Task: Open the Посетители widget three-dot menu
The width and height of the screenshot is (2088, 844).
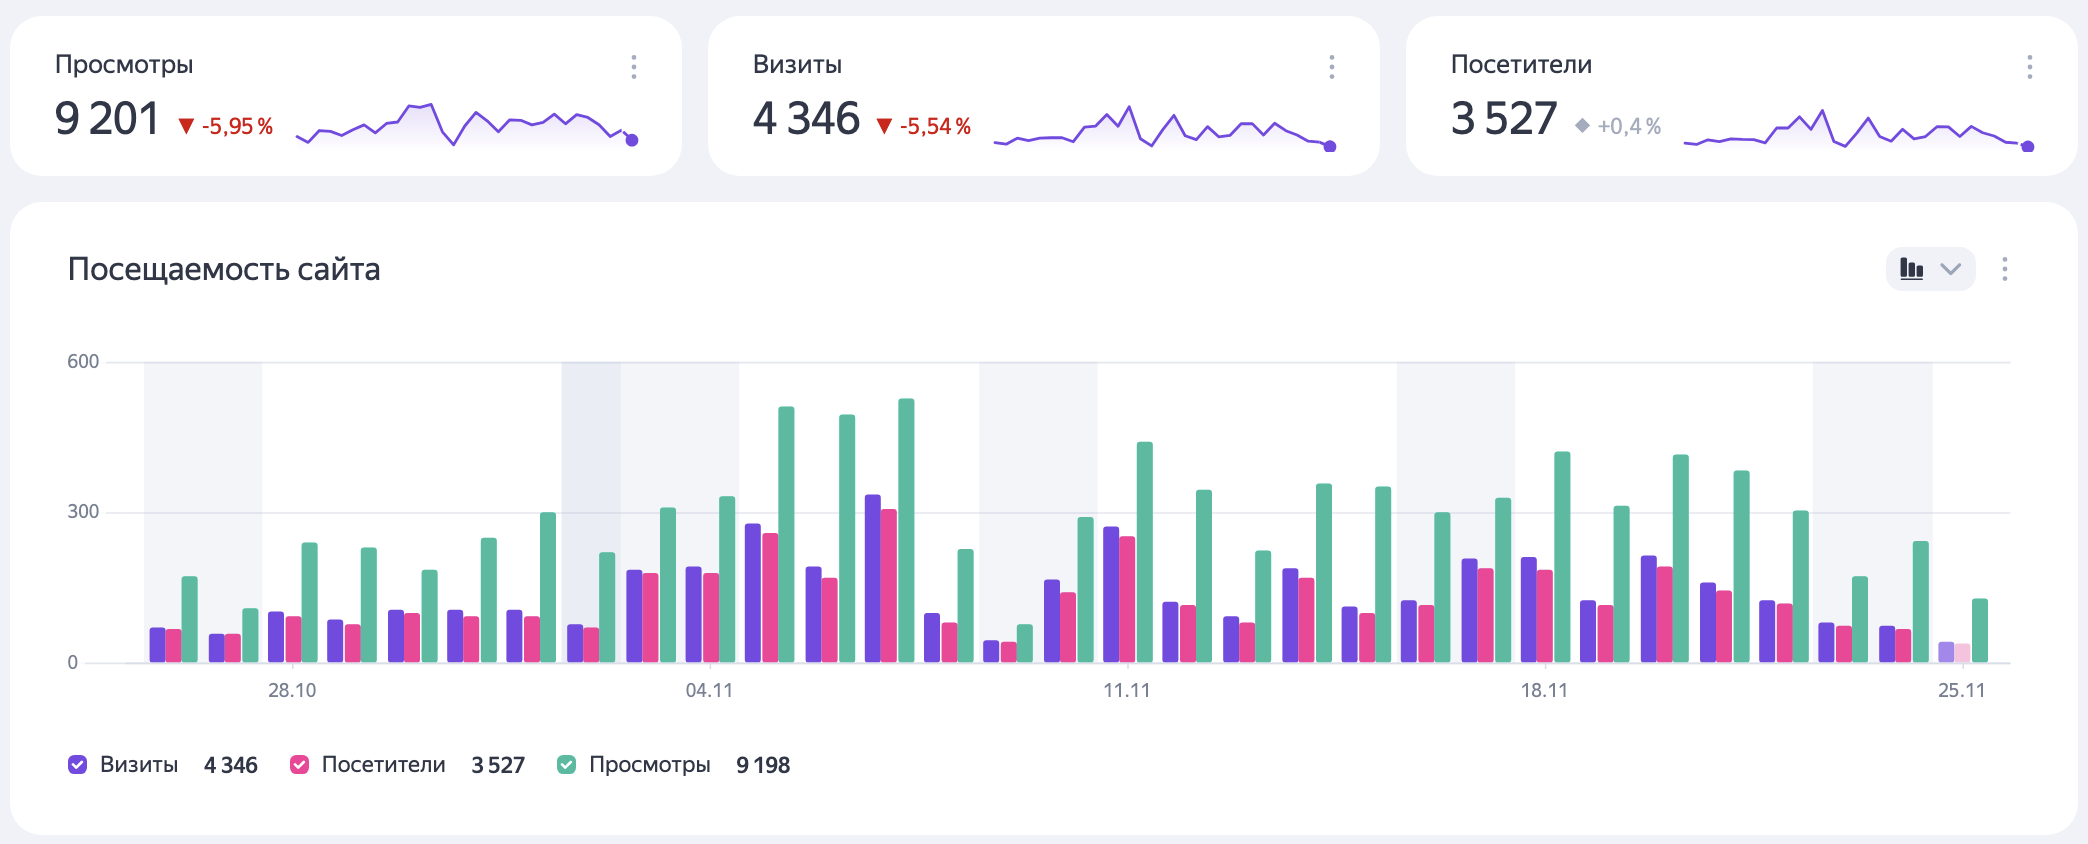Action: tap(2029, 67)
